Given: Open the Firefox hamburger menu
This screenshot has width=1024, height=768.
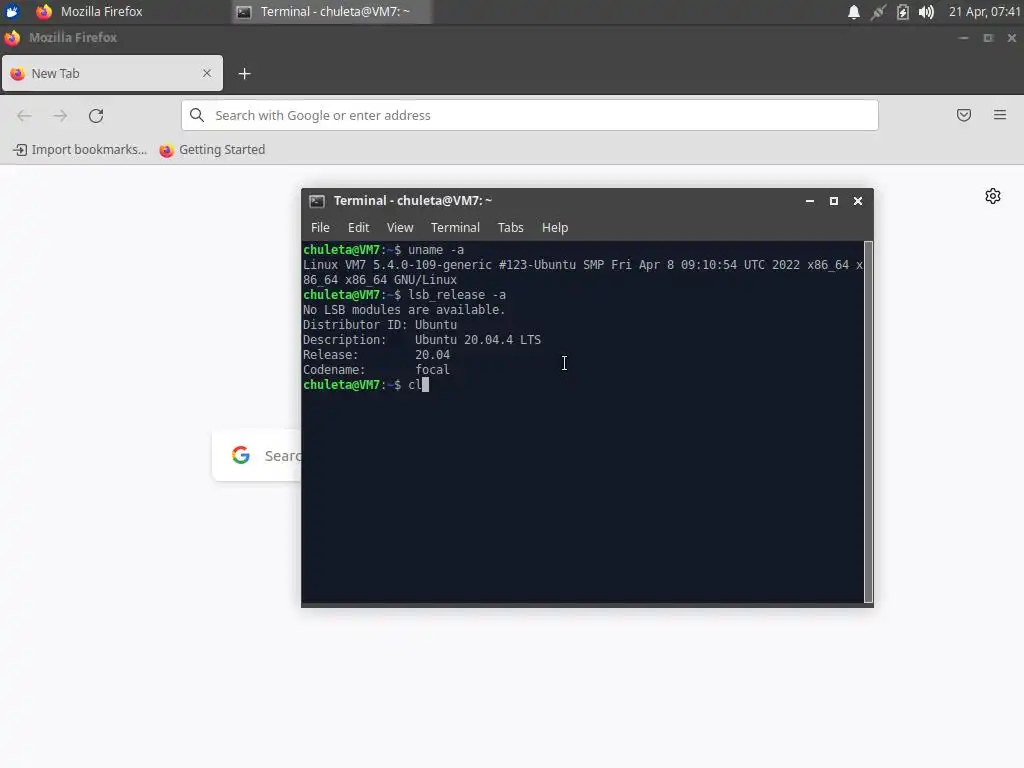Looking at the screenshot, I should coord(1000,115).
